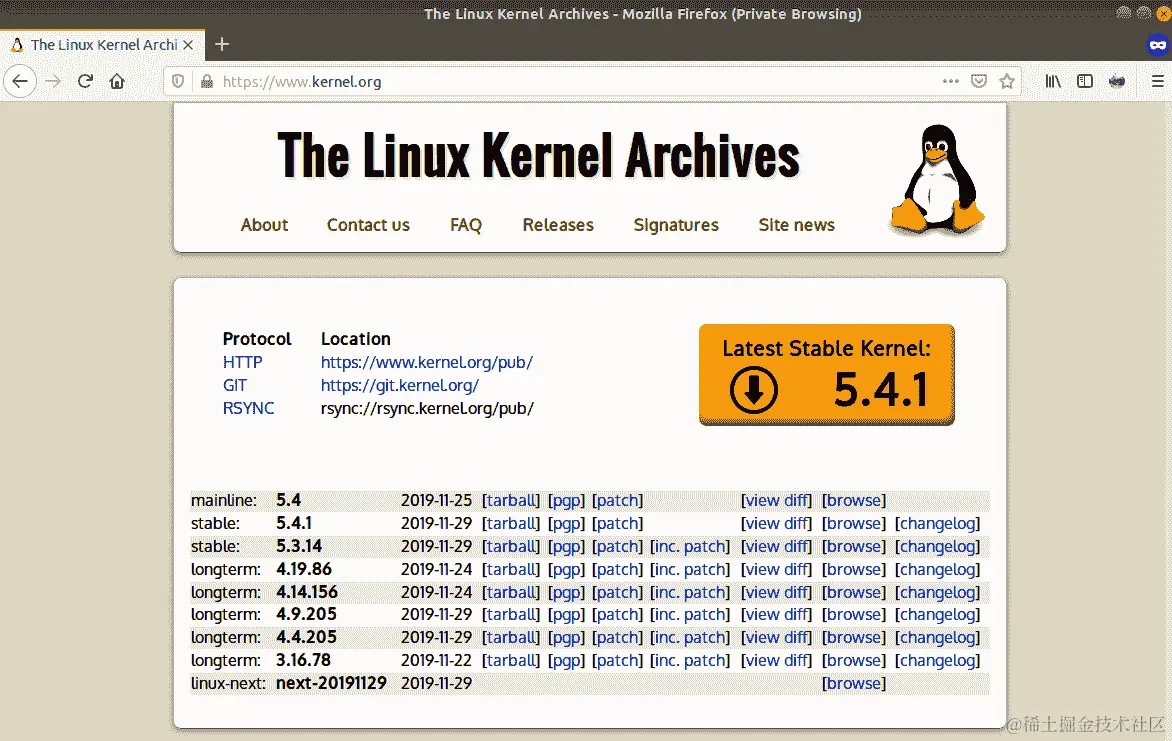Image resolution: width=1172 pixels, height=741 pixels.
Task: Go back with the Firefox back arrow
Action: click(x=20, y=82)
